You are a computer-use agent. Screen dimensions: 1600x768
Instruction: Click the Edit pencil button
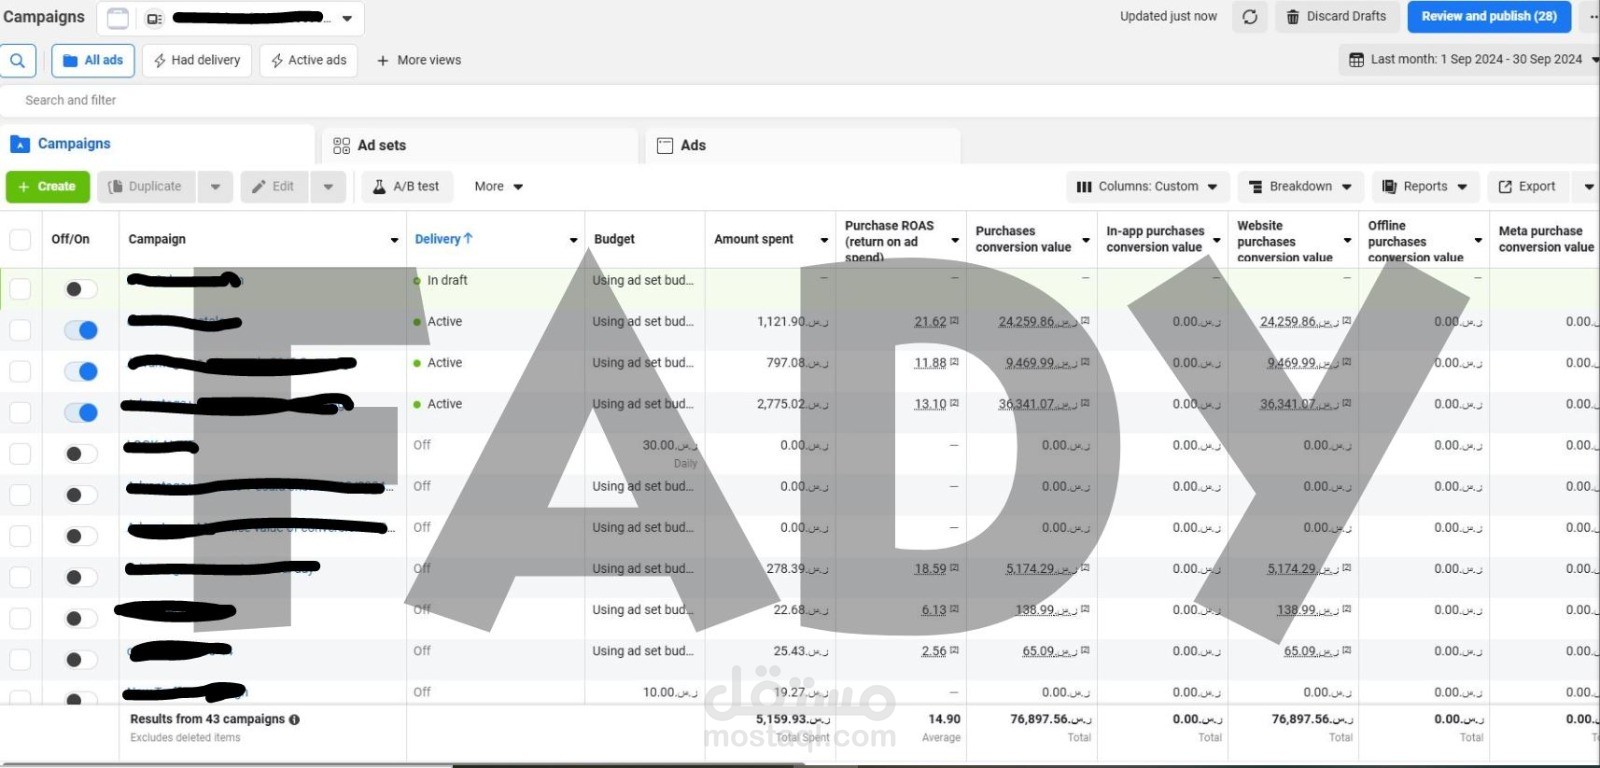(273, 187)
